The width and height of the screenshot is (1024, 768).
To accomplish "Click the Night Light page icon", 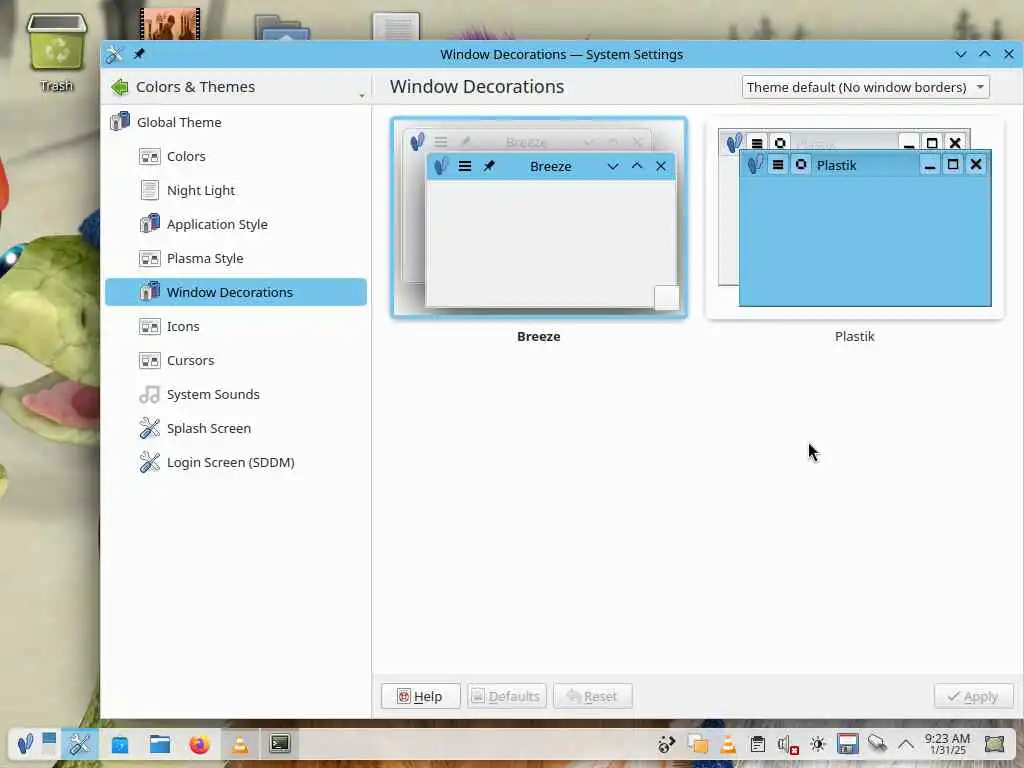I will coord(150,190).
